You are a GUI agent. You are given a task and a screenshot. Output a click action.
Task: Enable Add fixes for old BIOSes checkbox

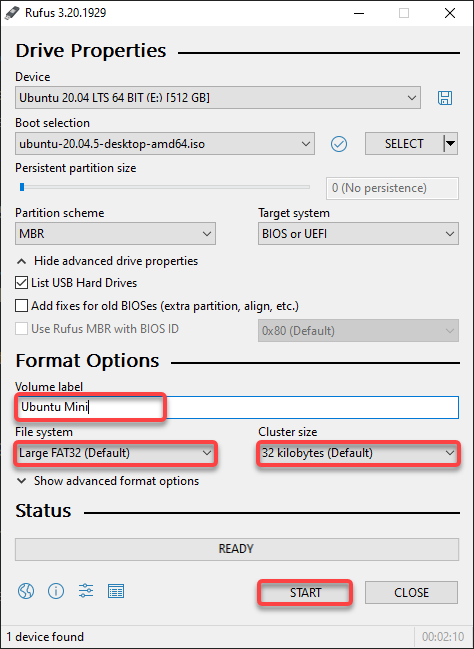(x=22, y=306)
